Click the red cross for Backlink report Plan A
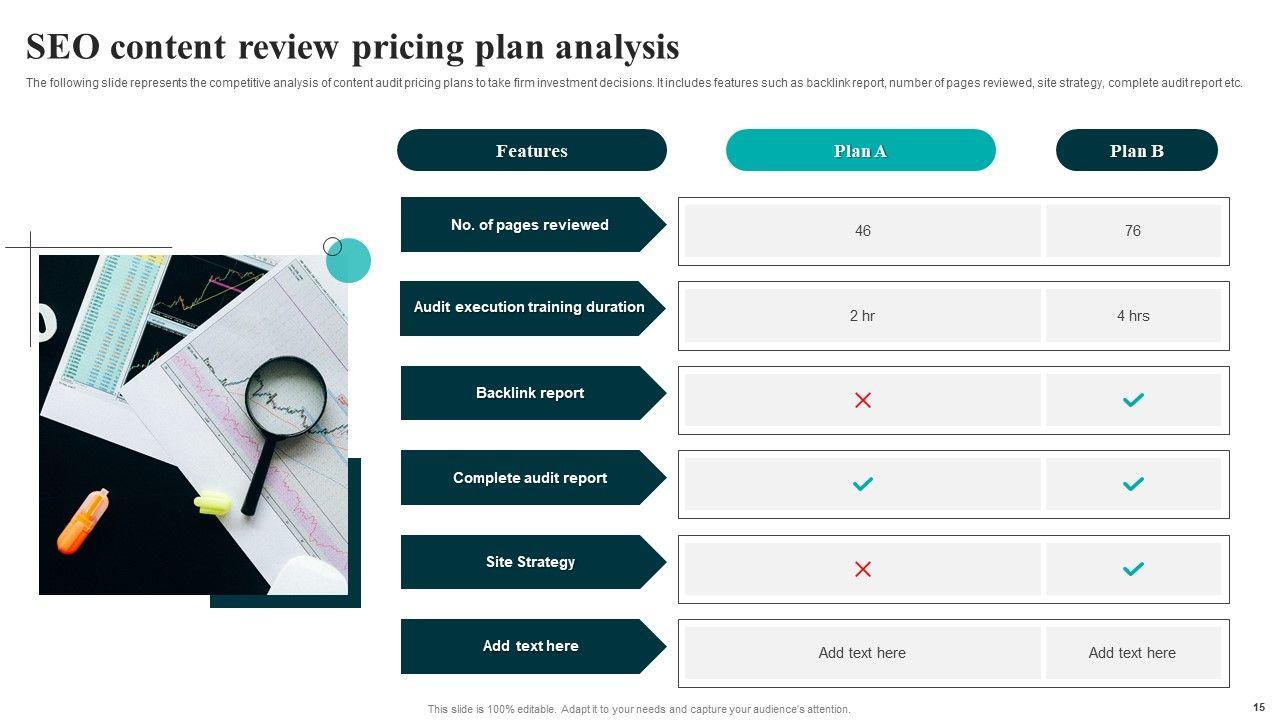This screenshot has height=720, width=1280. tap(863, 400)
